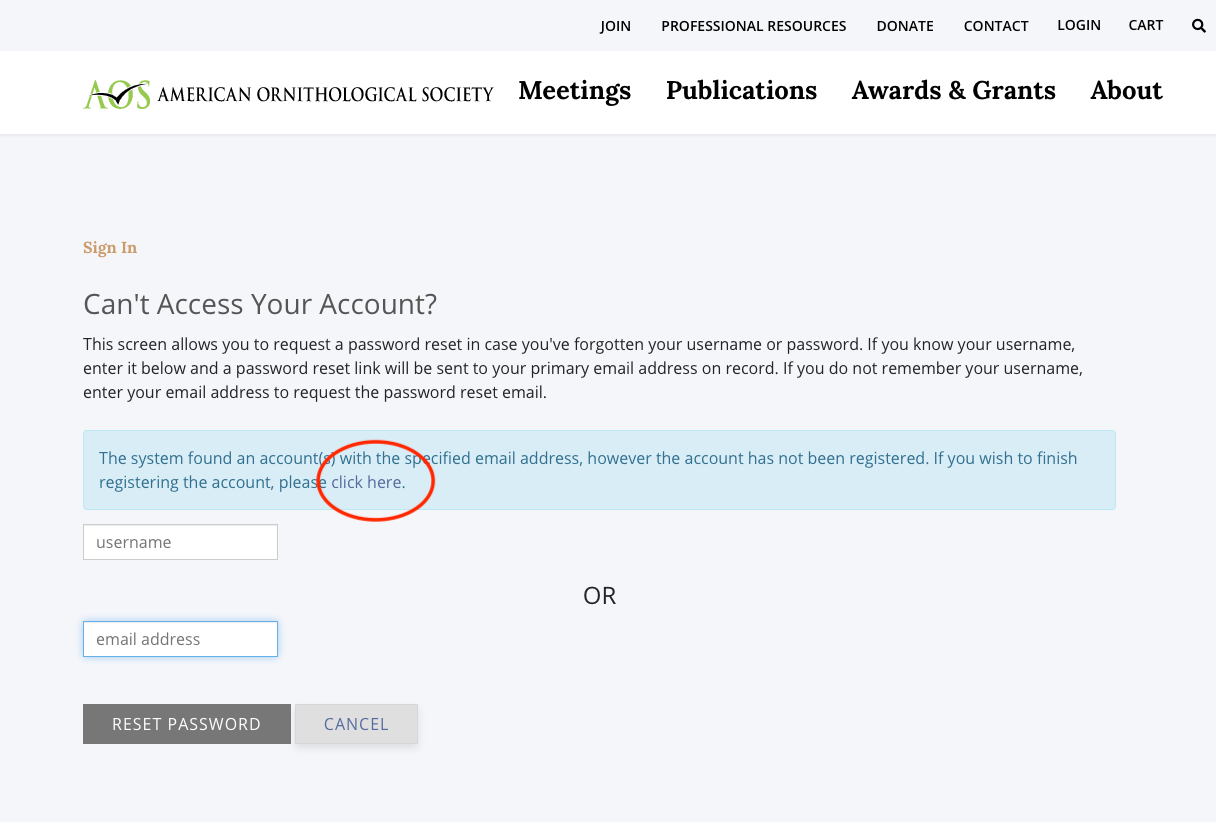The width and height of the screenshot is (1216, 822).
Task: Open the Meetings menu
Action: coord(574,91)
